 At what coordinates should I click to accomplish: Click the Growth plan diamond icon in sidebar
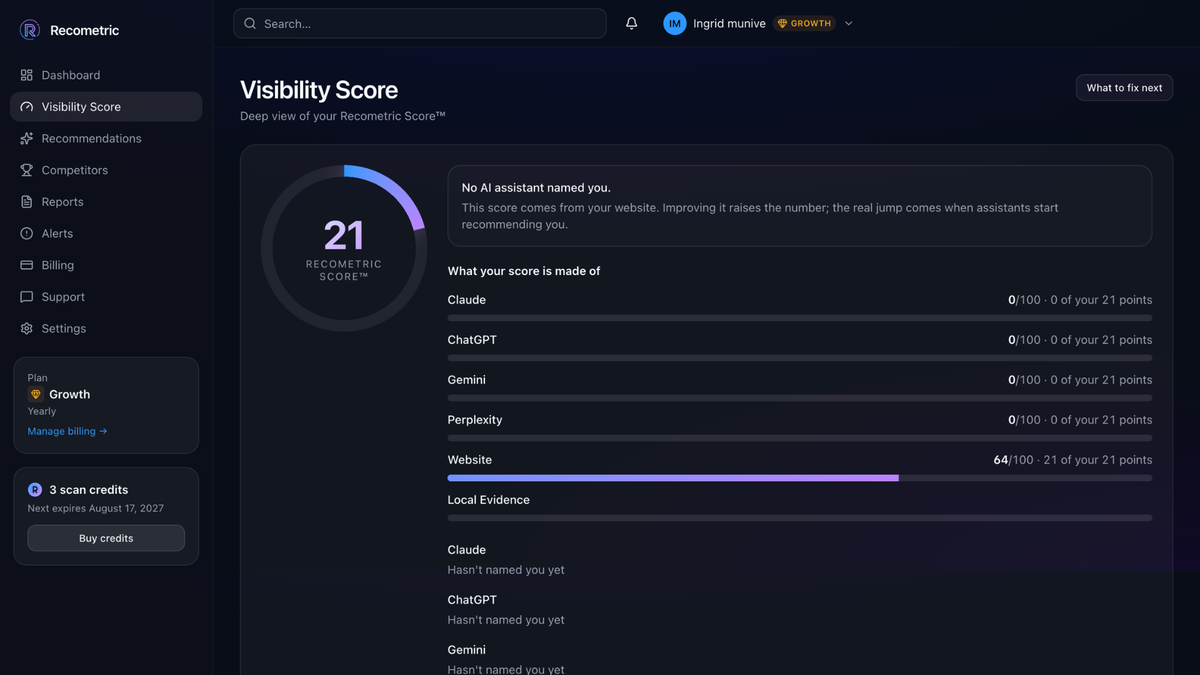pos(36,395)
